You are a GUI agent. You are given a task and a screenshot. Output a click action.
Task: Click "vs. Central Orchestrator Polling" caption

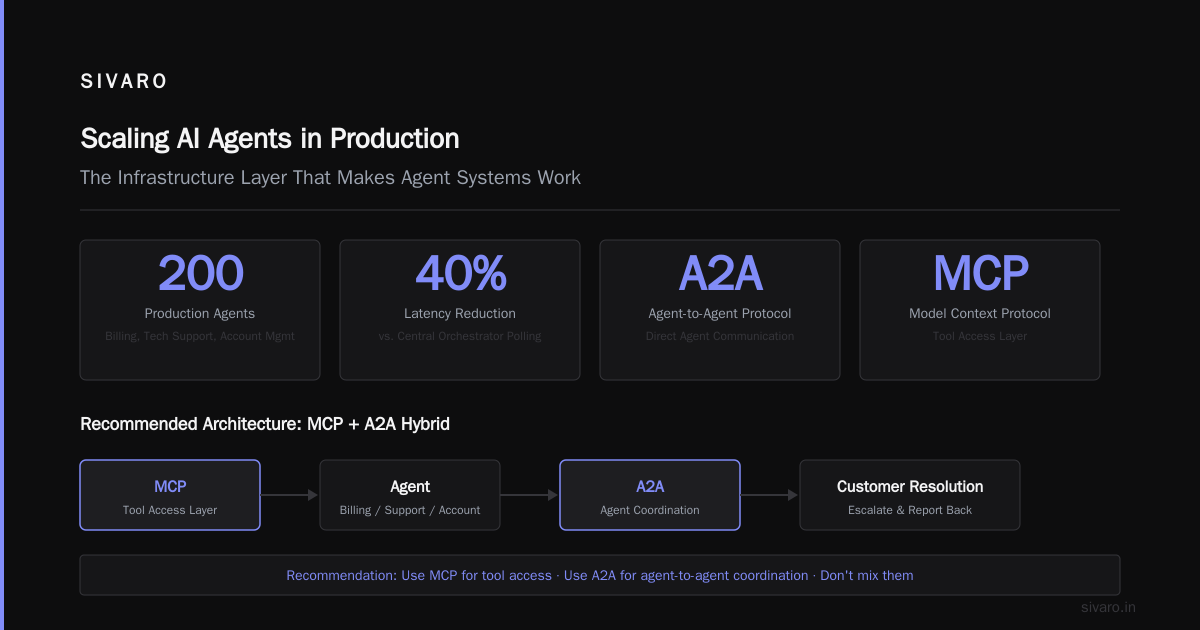(460, 336)
